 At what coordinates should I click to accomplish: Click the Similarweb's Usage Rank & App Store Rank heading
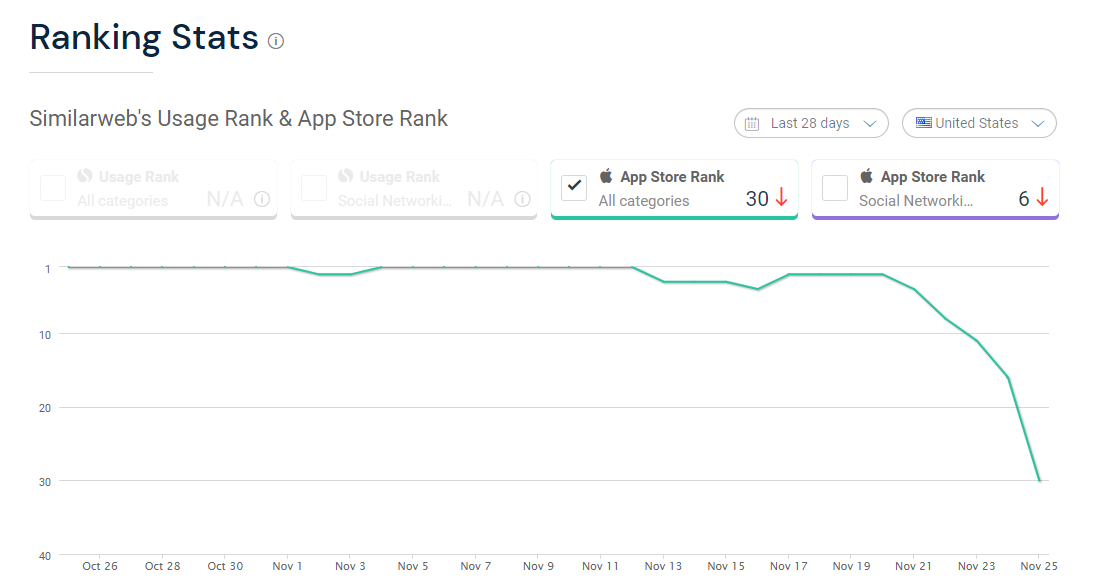coord(238,119)
